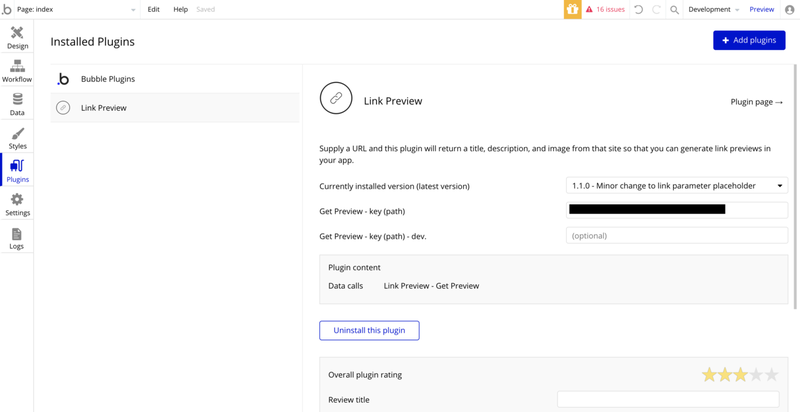Open the Styles tab
Screen dimensions: 800x412
[x=17, y=137]
